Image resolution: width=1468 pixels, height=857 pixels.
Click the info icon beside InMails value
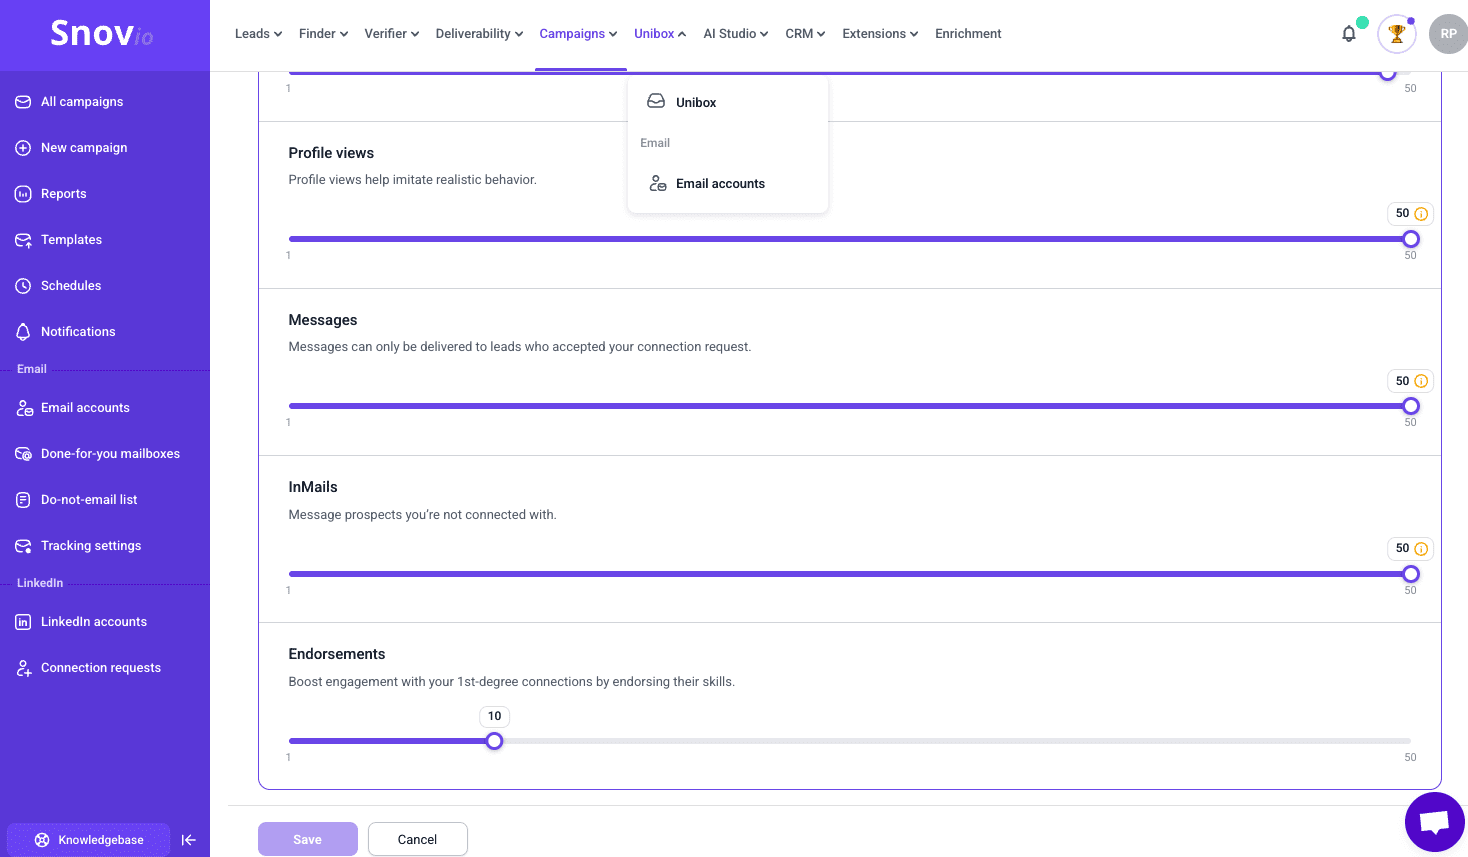coord(1421,549)
